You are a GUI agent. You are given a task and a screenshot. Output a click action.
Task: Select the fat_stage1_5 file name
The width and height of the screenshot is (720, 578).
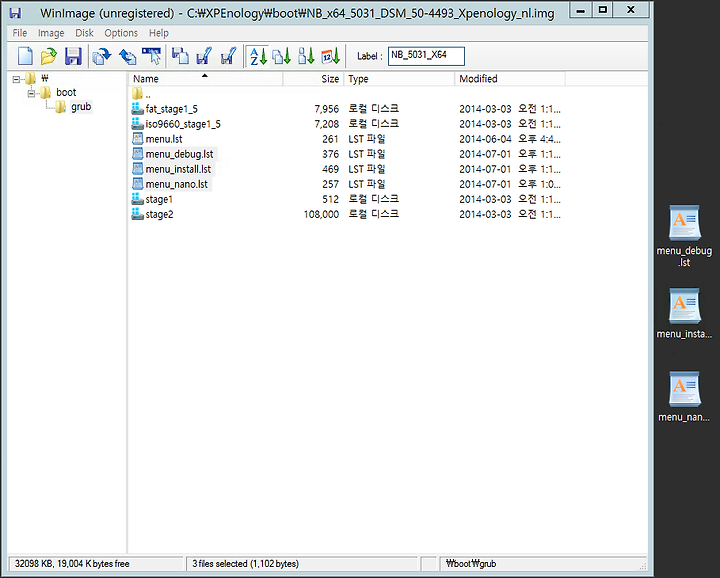[x=172, y=109]
